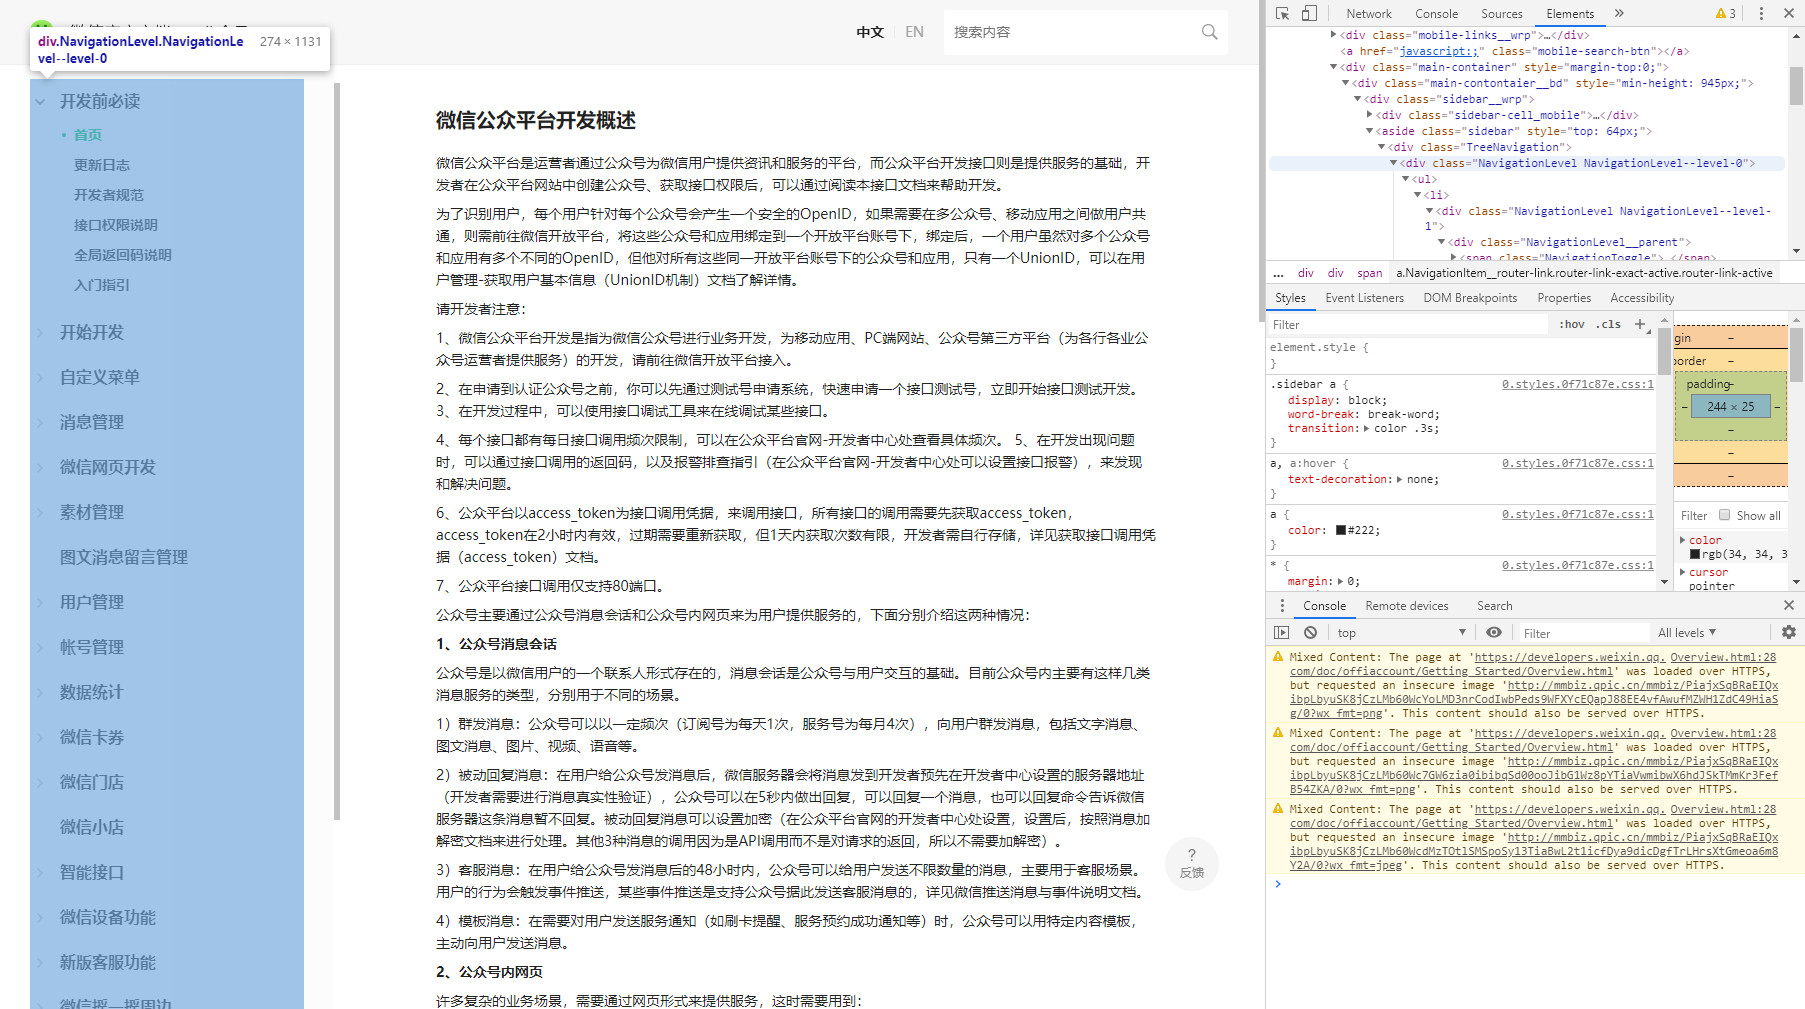Click the feedback question mark button

point(1191,863)
